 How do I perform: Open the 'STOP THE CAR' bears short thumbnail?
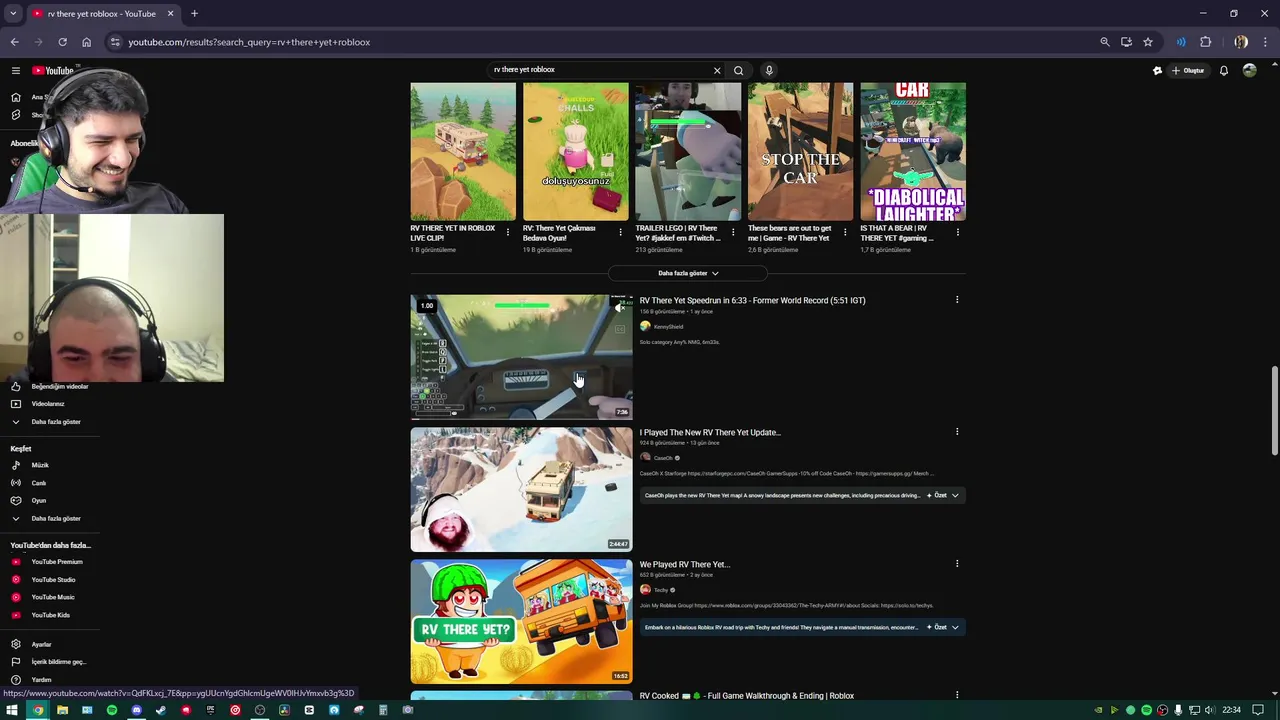(x=800, y=151)
